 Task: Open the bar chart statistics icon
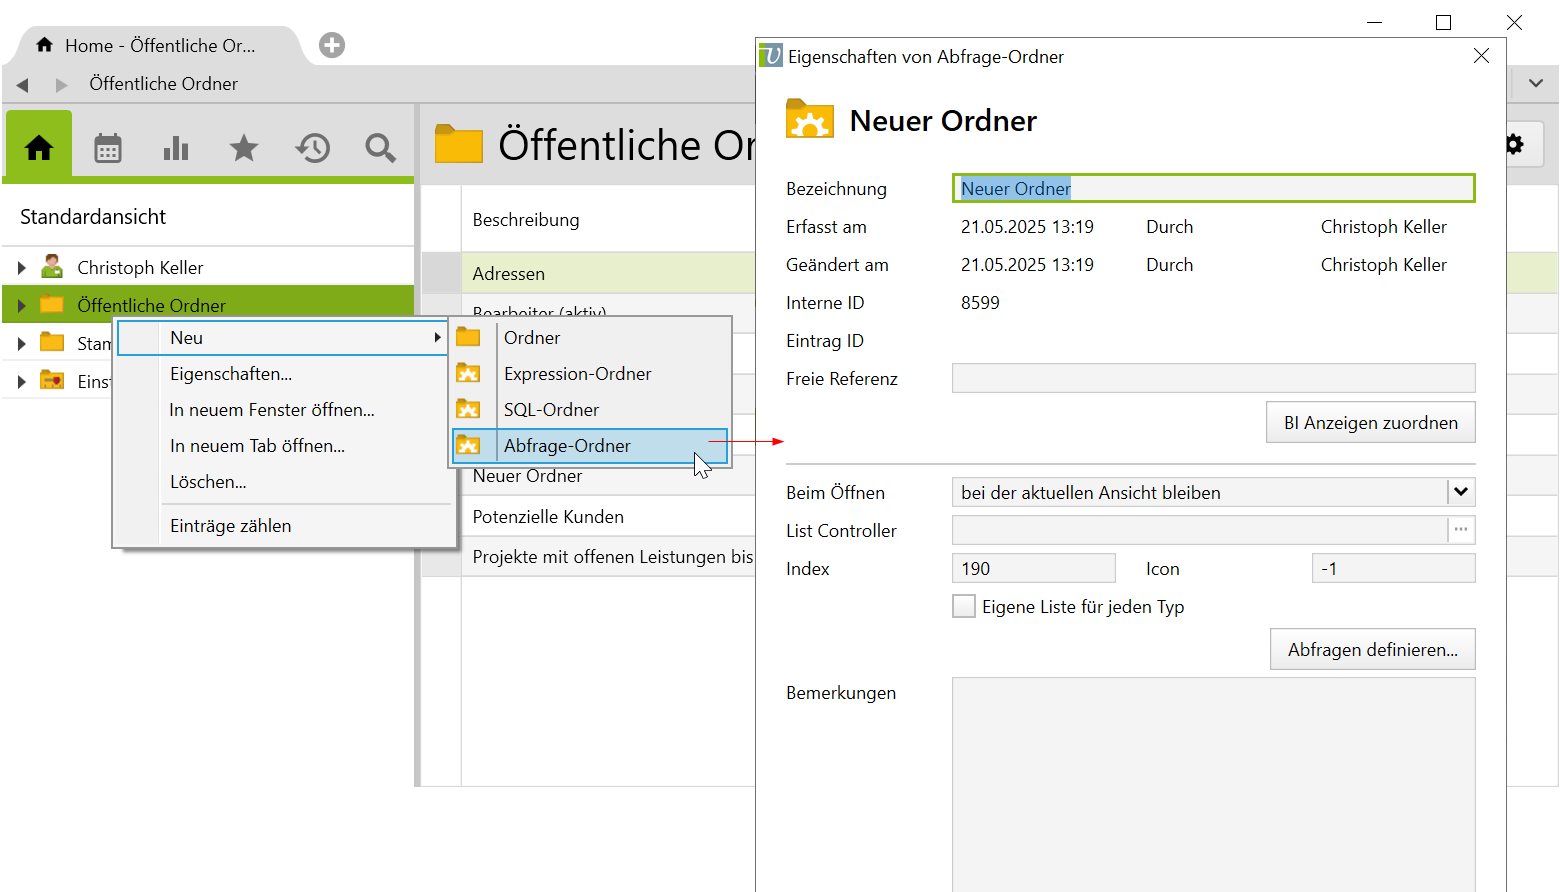(176, 148)
